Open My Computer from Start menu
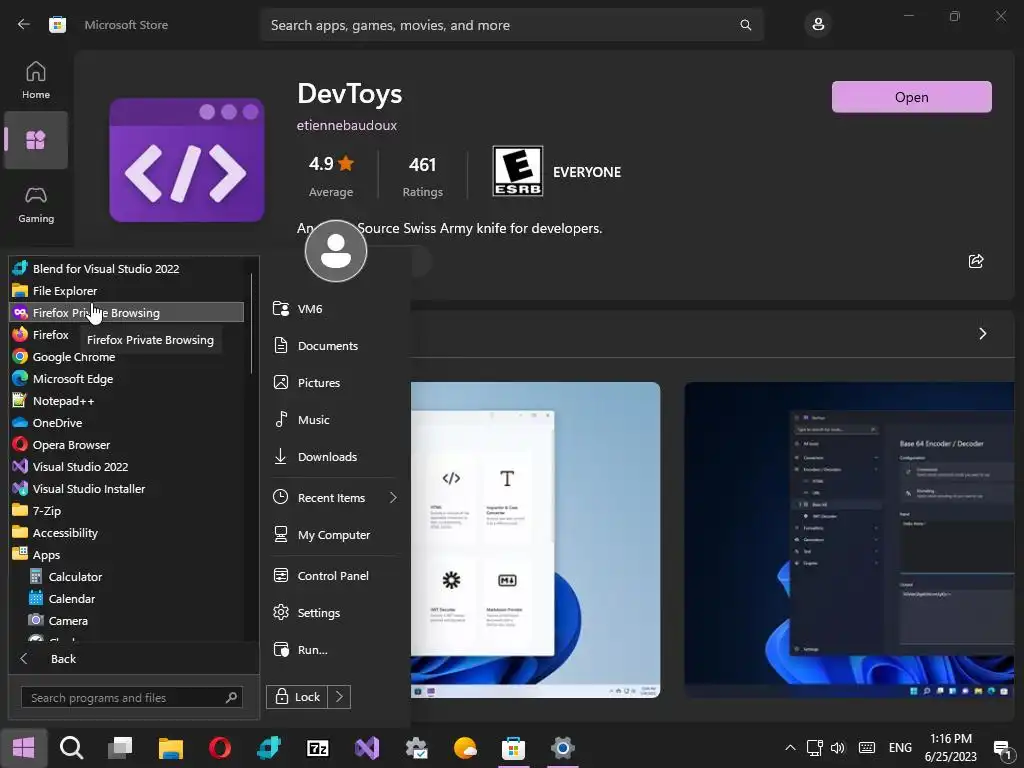 pyautogui.click(x=333, y=535)
